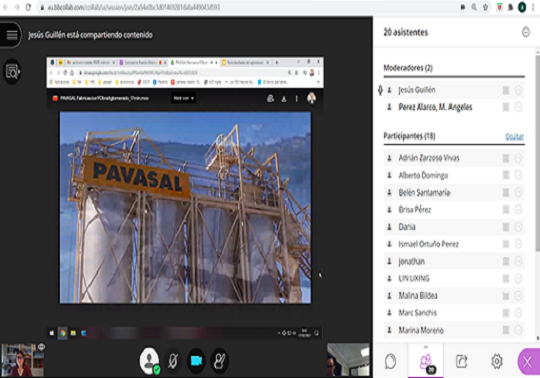Open attendee controls for Malina Bildea
This screenshot has height=378, width=540.
click(x=518, y=296)
